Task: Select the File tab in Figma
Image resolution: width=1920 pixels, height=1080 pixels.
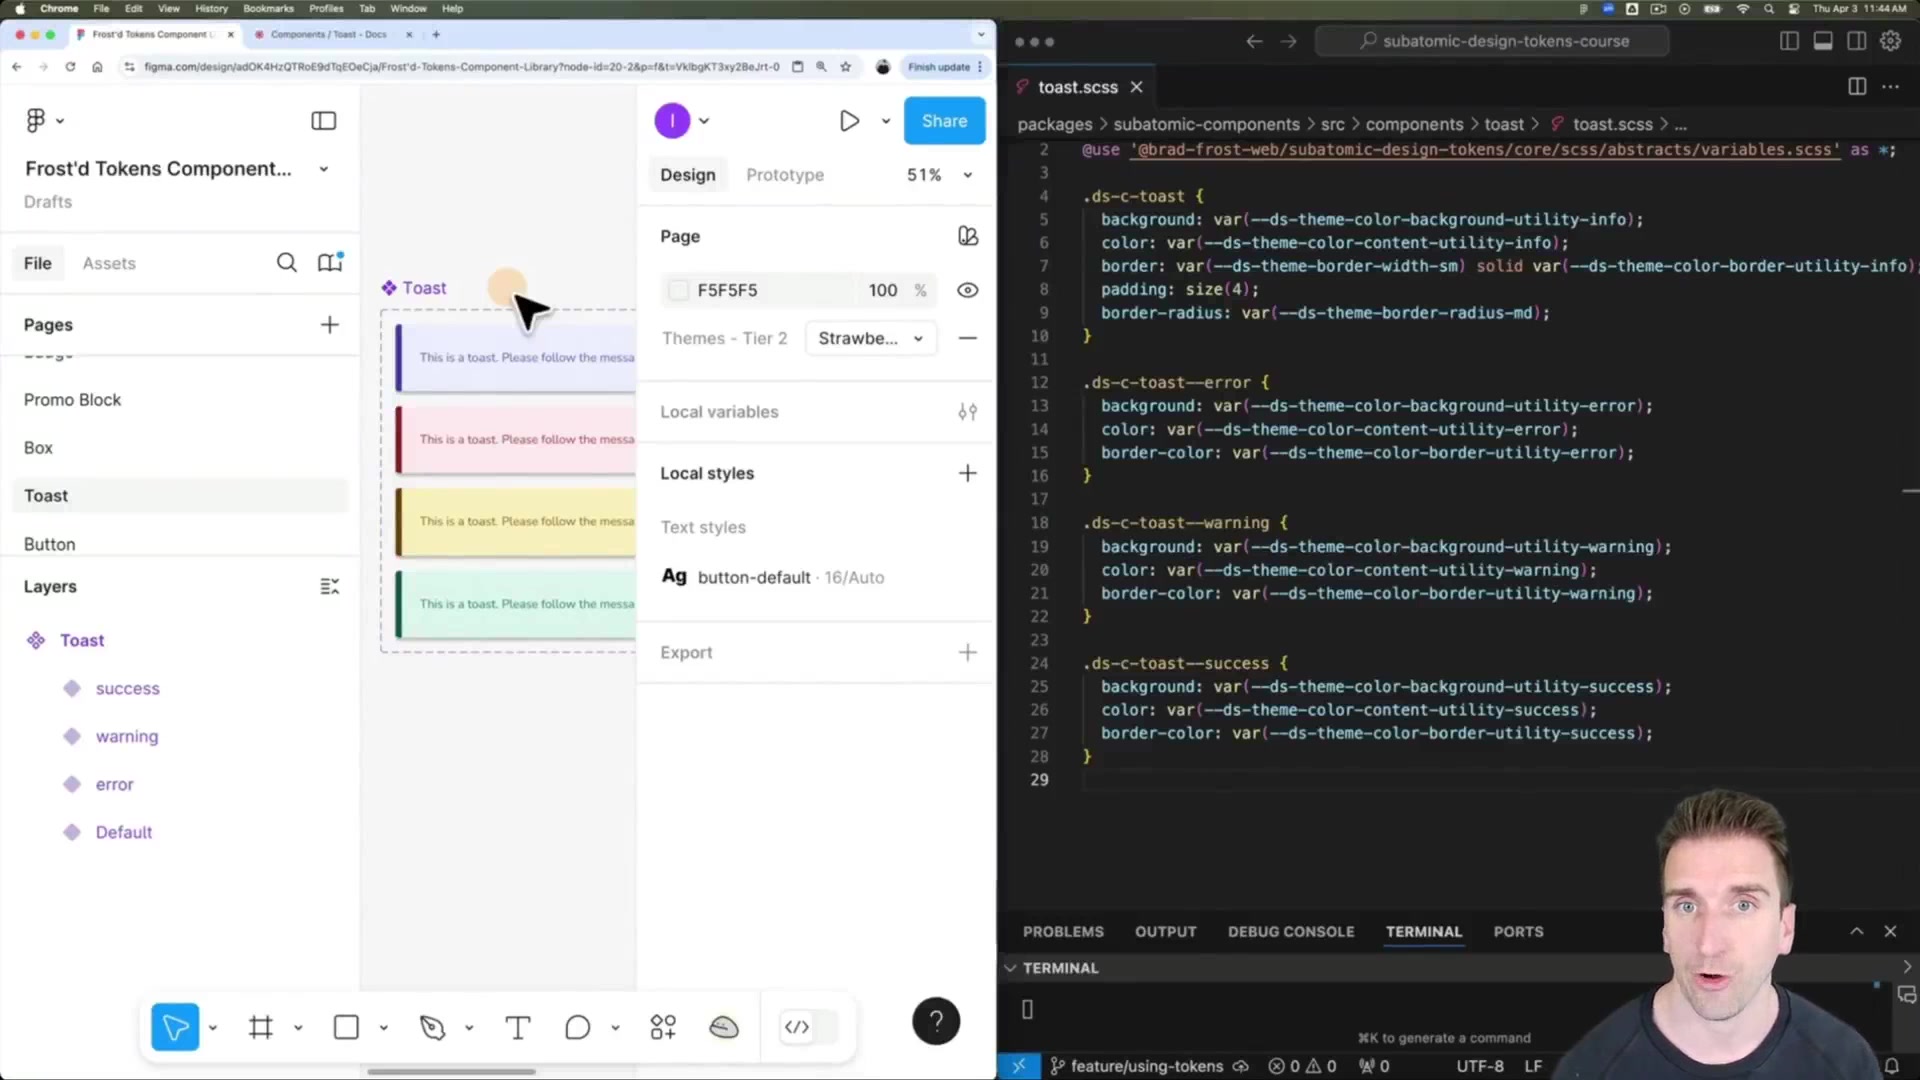Action: pyautogui.click(x=38, y=263)
